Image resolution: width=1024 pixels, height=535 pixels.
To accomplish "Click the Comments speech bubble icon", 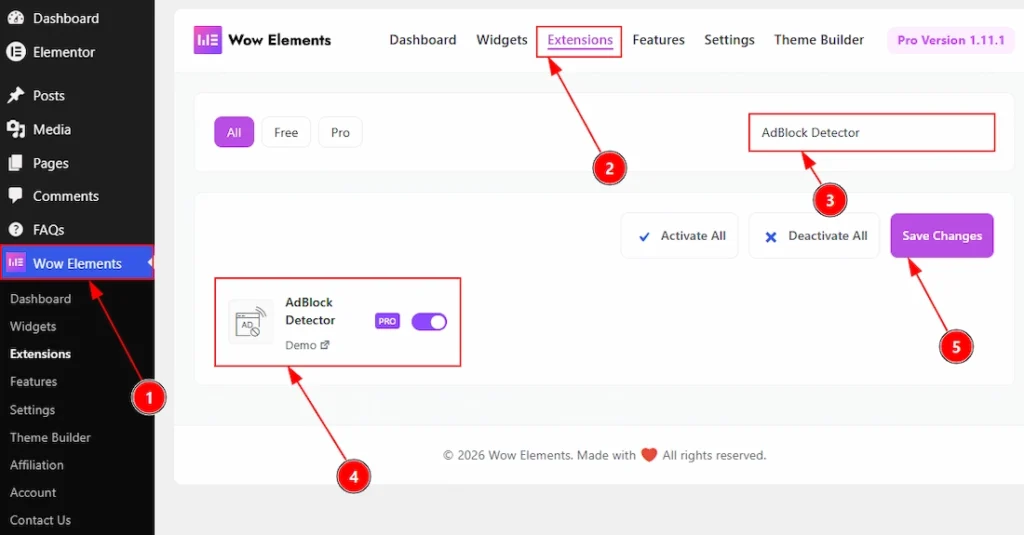I will [16, 196].
